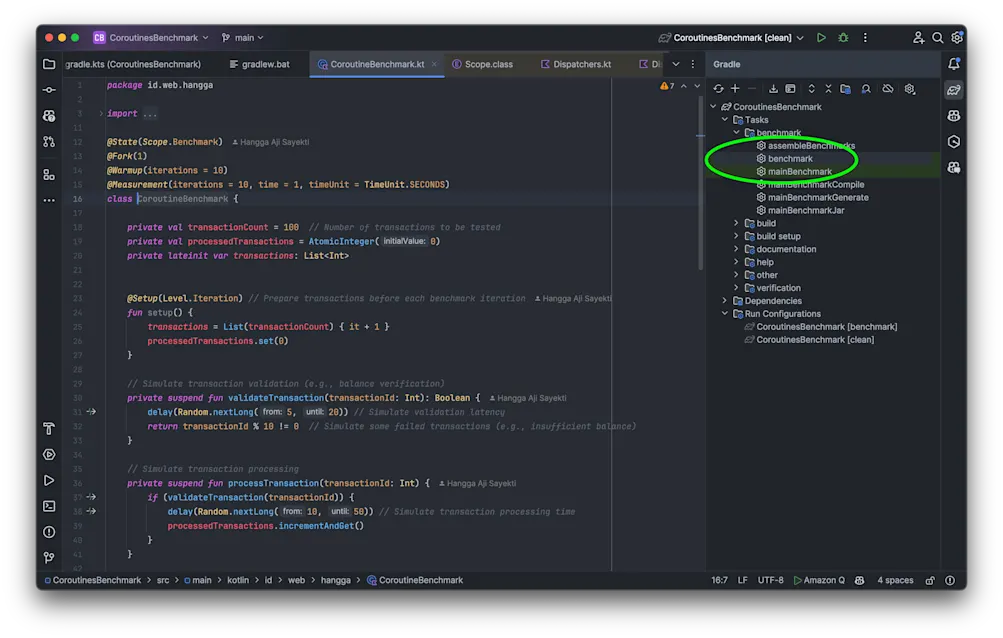The height and width of the screenshot is (638, 1003).
Task: Open Search Everywhere magnifier
Action: click(x=937, y=38)
